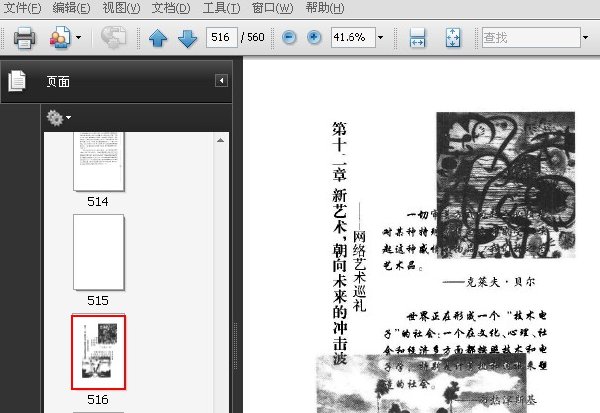
Task: Collapse the pages panel with arrow button
Action: click(x=221, y=81)
